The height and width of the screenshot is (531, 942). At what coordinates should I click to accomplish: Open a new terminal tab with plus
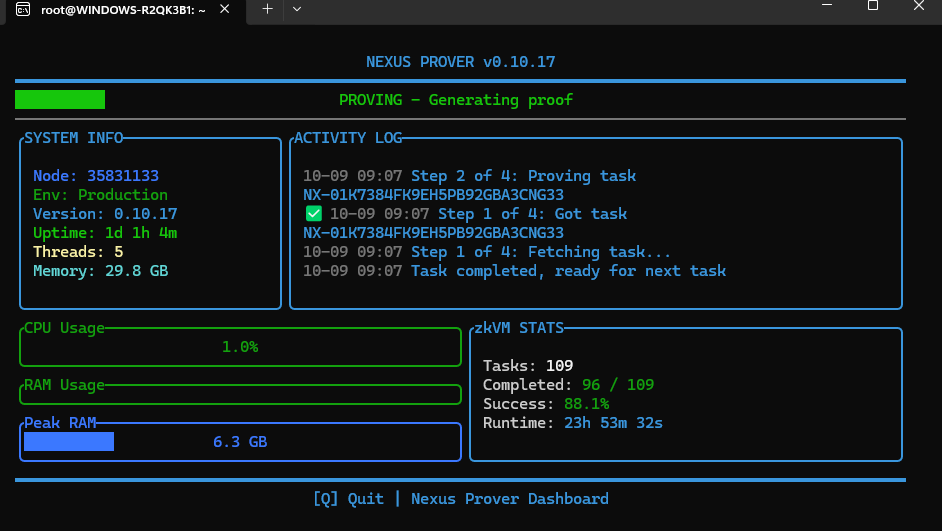coord(267,9)
